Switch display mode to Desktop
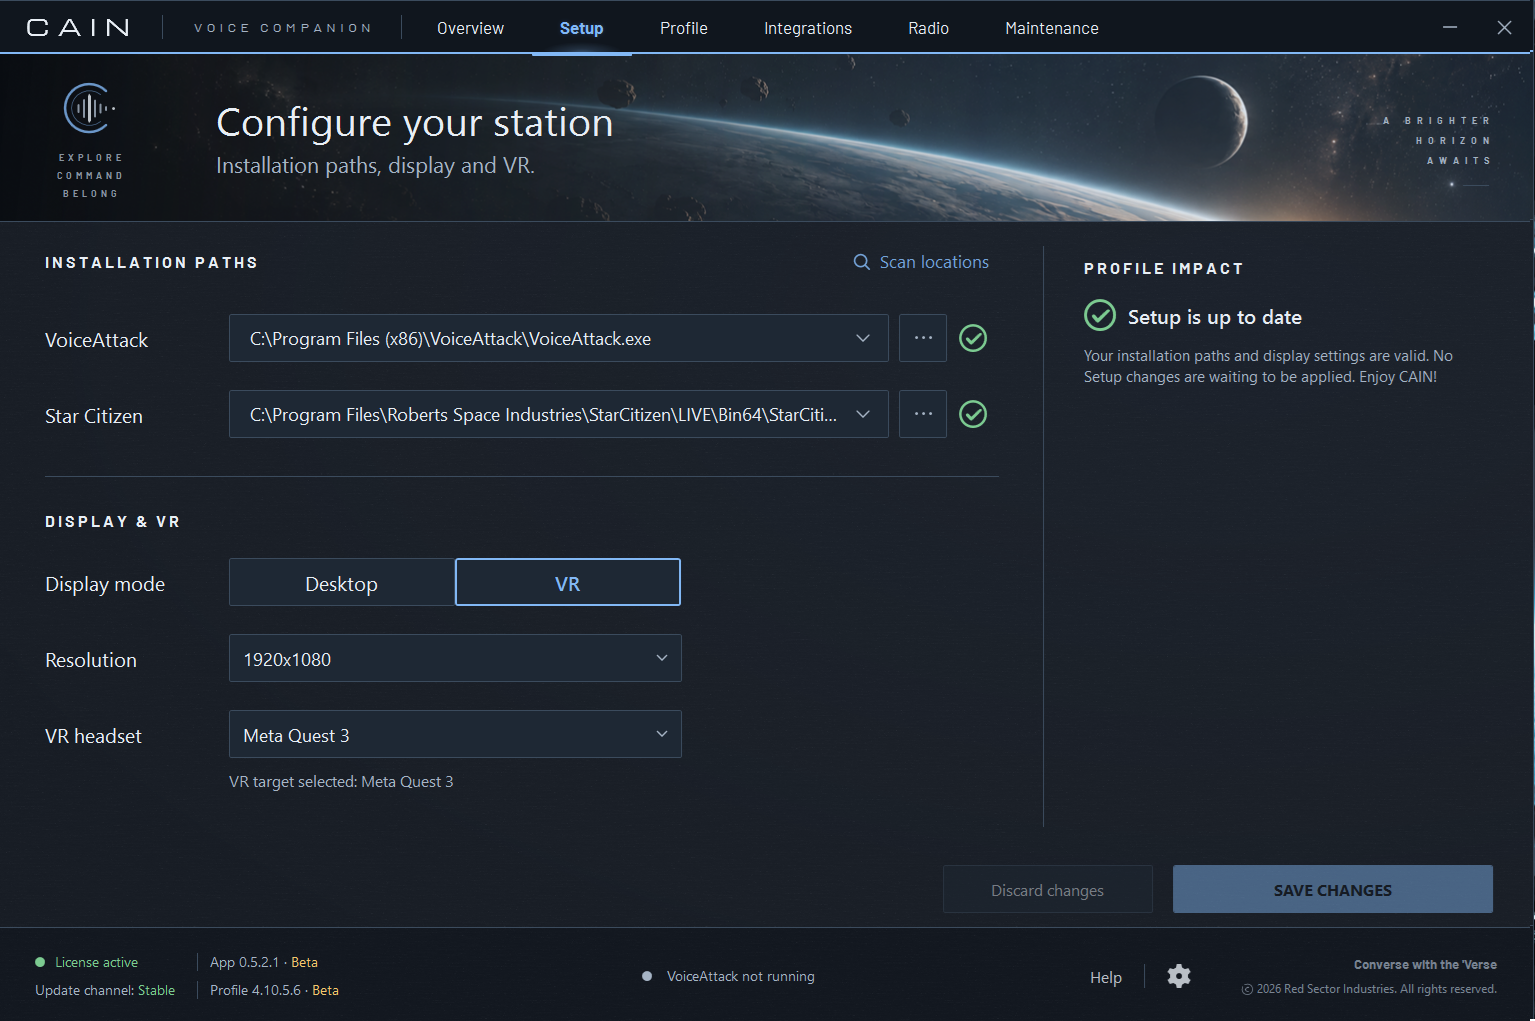This screenshot has height=1021, width=1535. coord(342,582)
